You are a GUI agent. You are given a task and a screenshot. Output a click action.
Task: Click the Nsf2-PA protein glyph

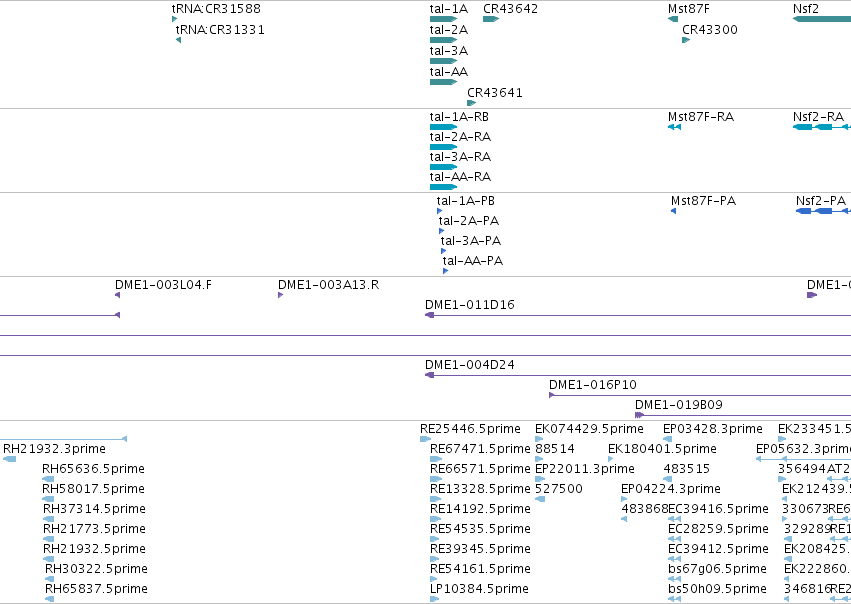823,211
